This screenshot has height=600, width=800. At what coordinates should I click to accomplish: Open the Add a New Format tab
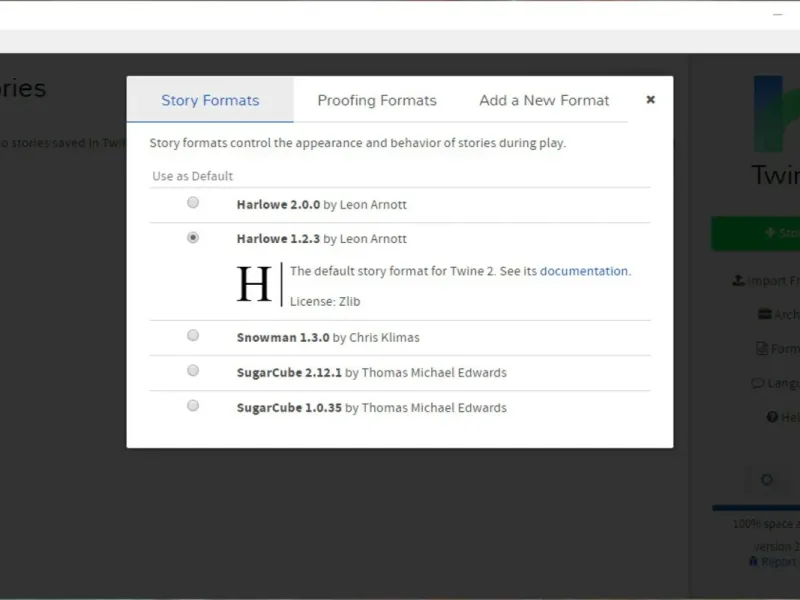click(x=544, y=100)
